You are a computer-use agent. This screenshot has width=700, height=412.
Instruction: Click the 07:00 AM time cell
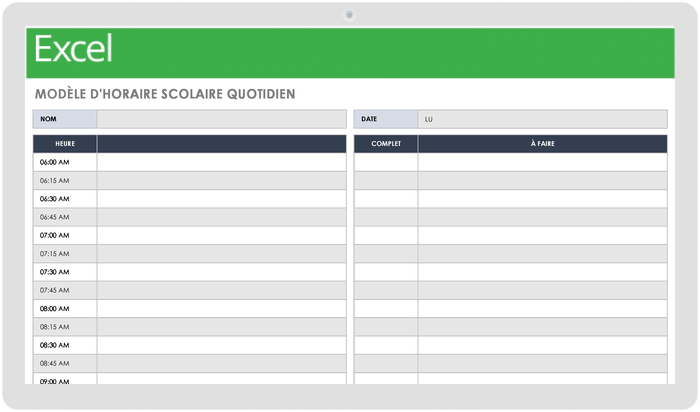(65, 235)
